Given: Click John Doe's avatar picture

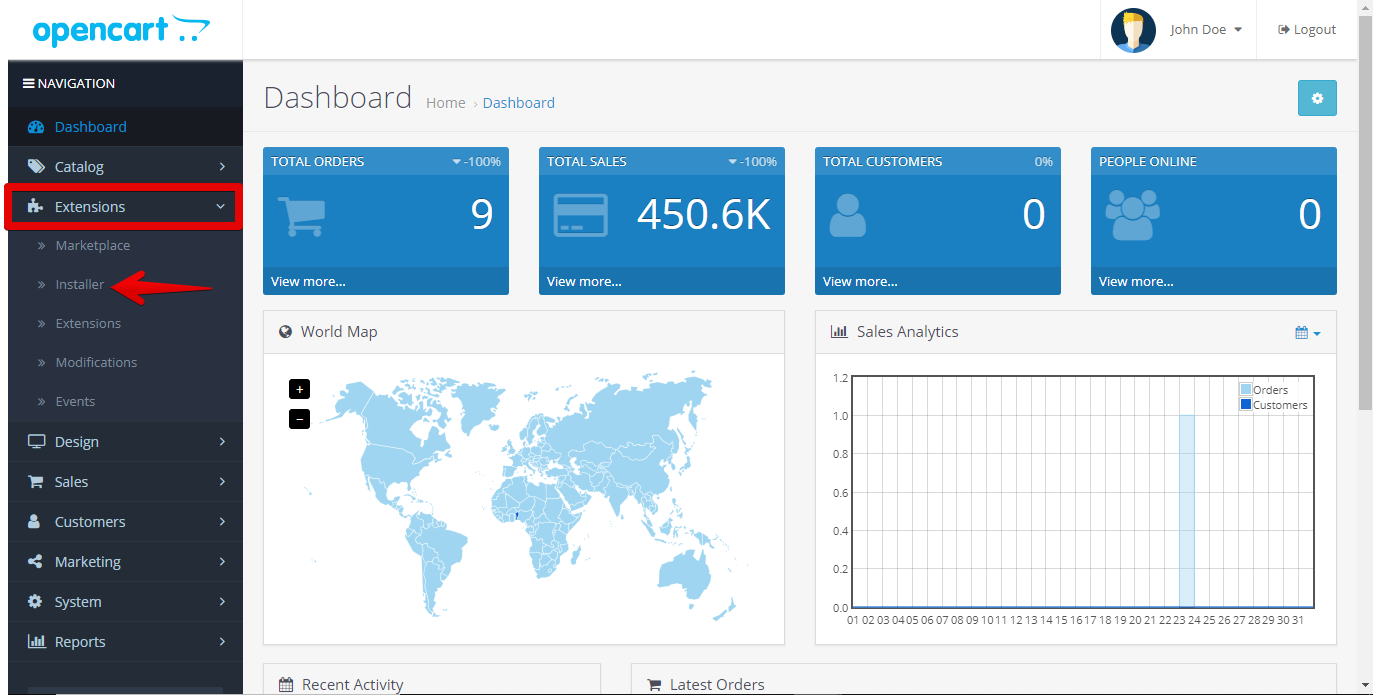Looking at the screenshot, I should (x=1133, y=30).
